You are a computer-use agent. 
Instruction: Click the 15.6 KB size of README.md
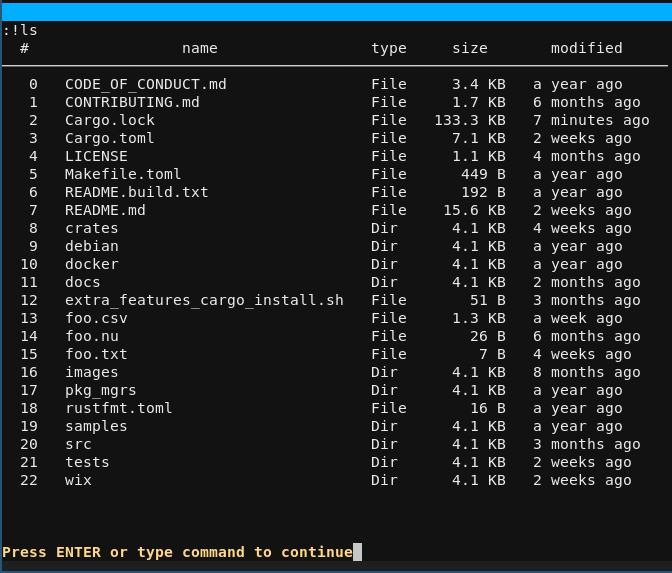(474, 210)
